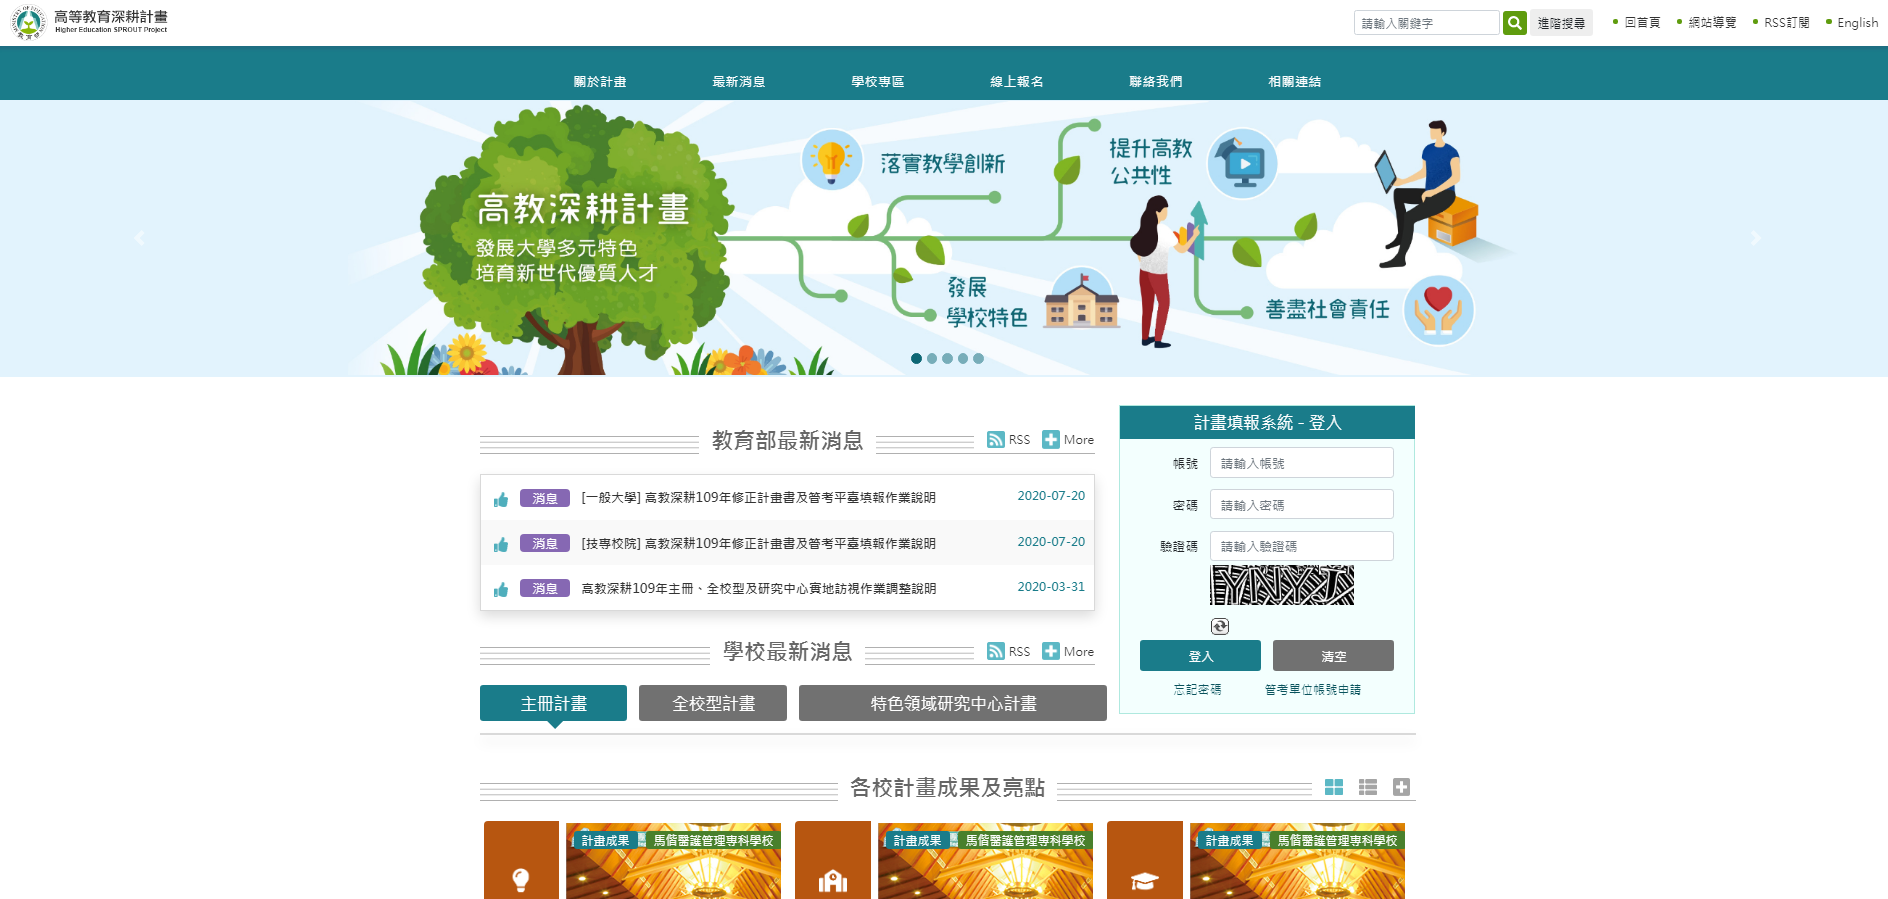Focus the 驗證碼 input field
1888x899 pixels.
pos(1301,546)
